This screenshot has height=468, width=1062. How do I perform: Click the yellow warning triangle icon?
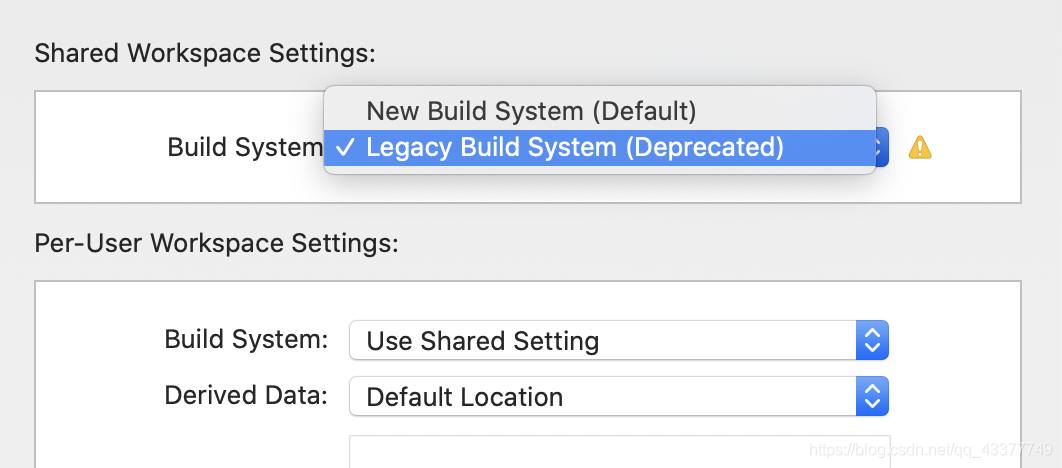point(919,149)
